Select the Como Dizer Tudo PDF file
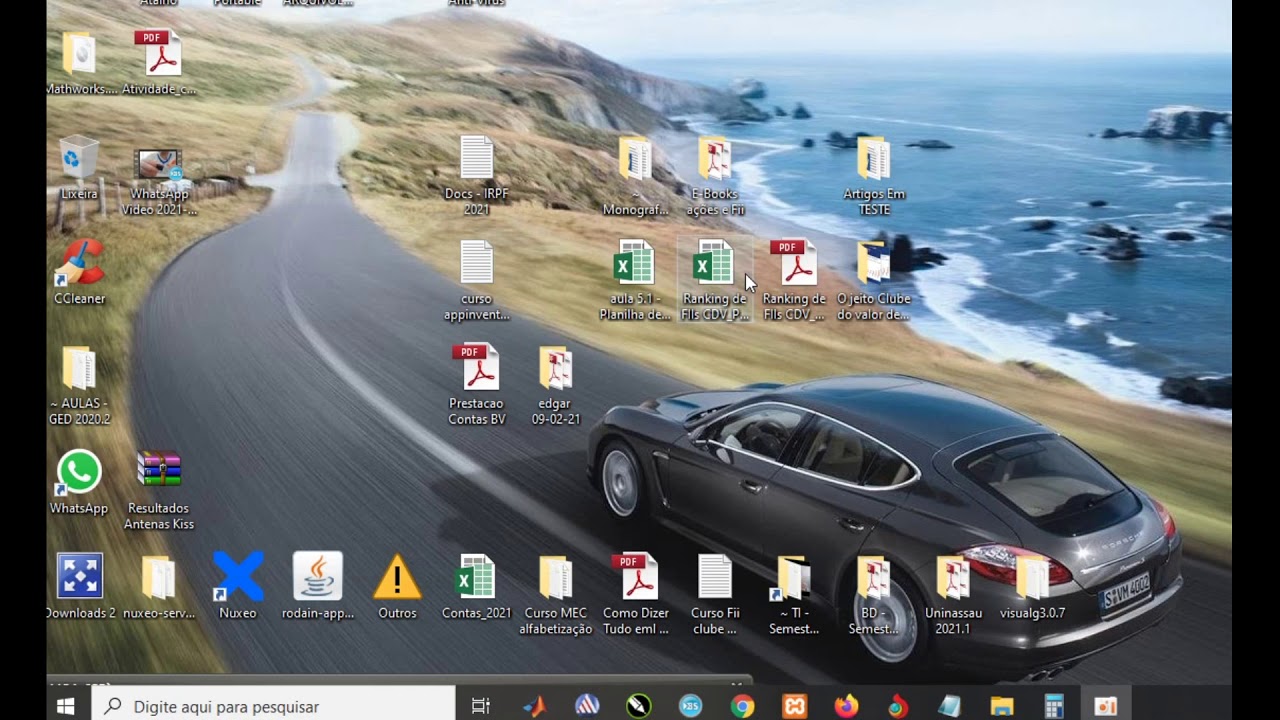The image size is (1280, 720). coord(635,577)
